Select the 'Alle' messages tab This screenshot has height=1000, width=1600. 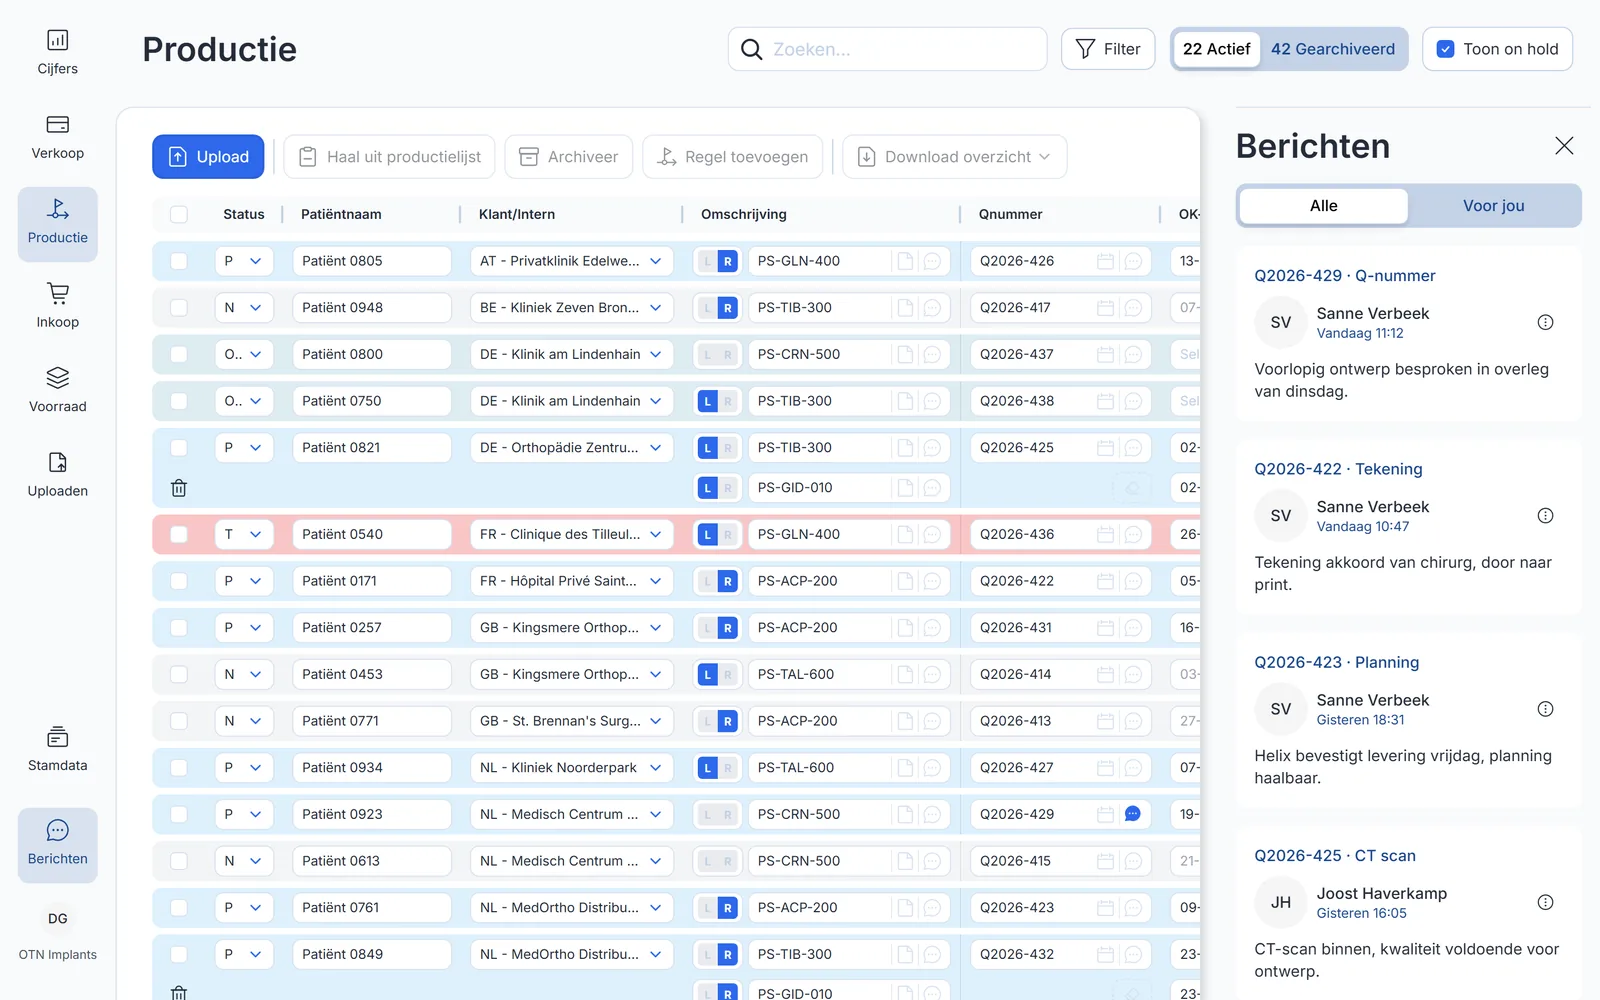pos(1323,206)
